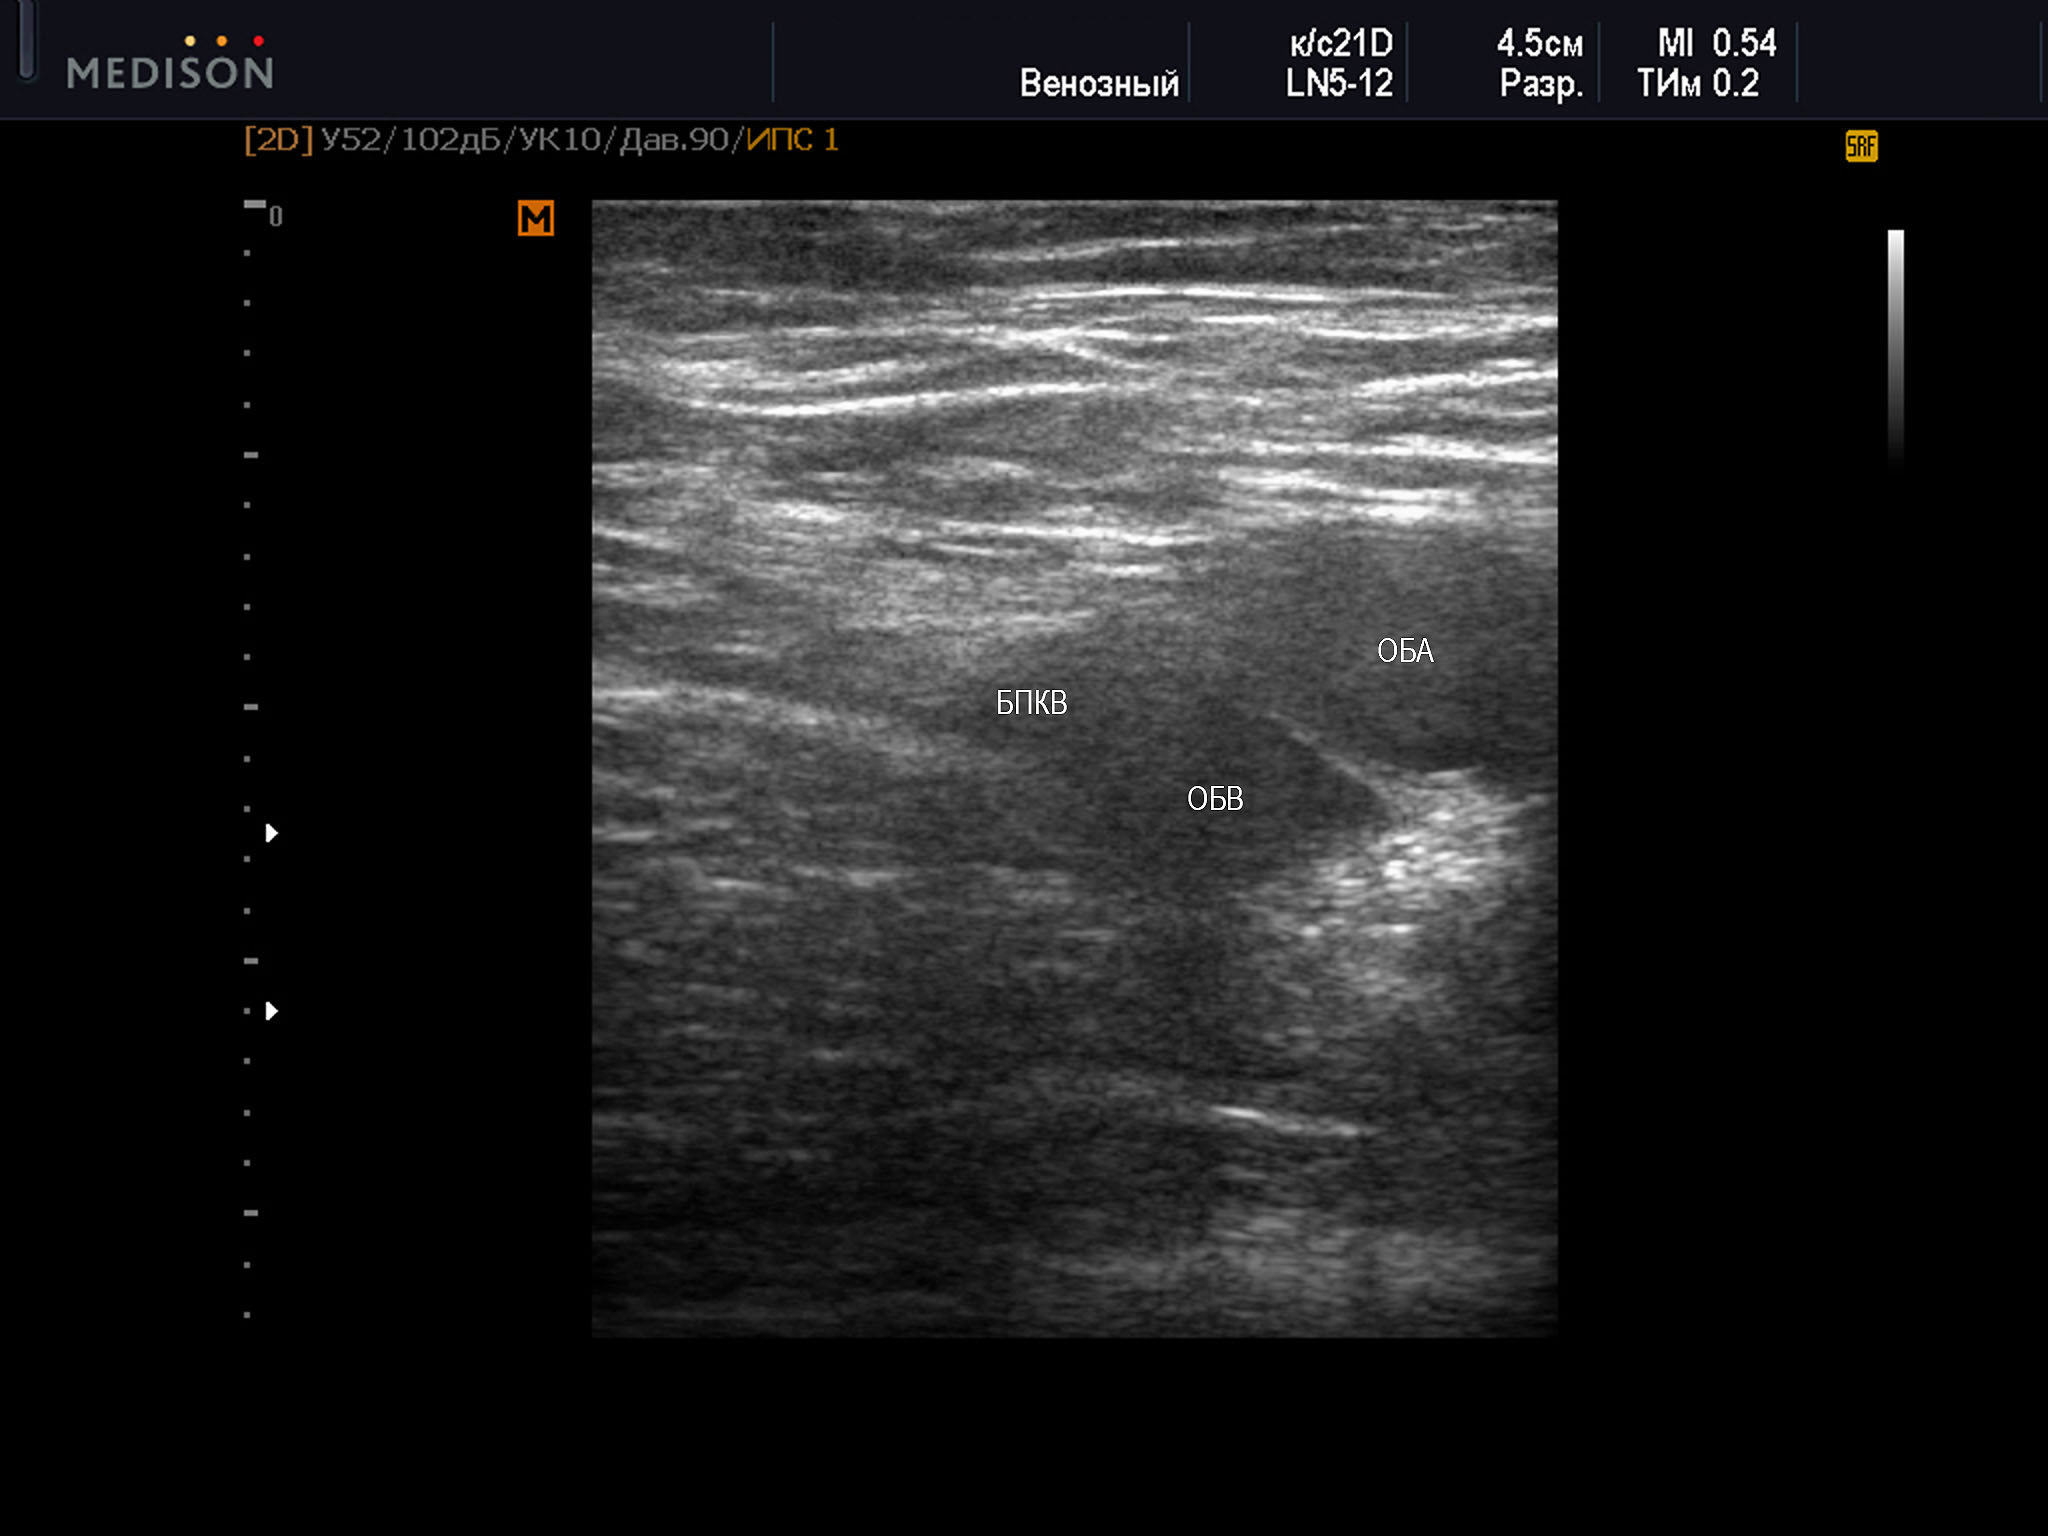Click the 4.5см depth setting
Viewport: 2048px width, 1536px height.
[x=1539, y=43]
